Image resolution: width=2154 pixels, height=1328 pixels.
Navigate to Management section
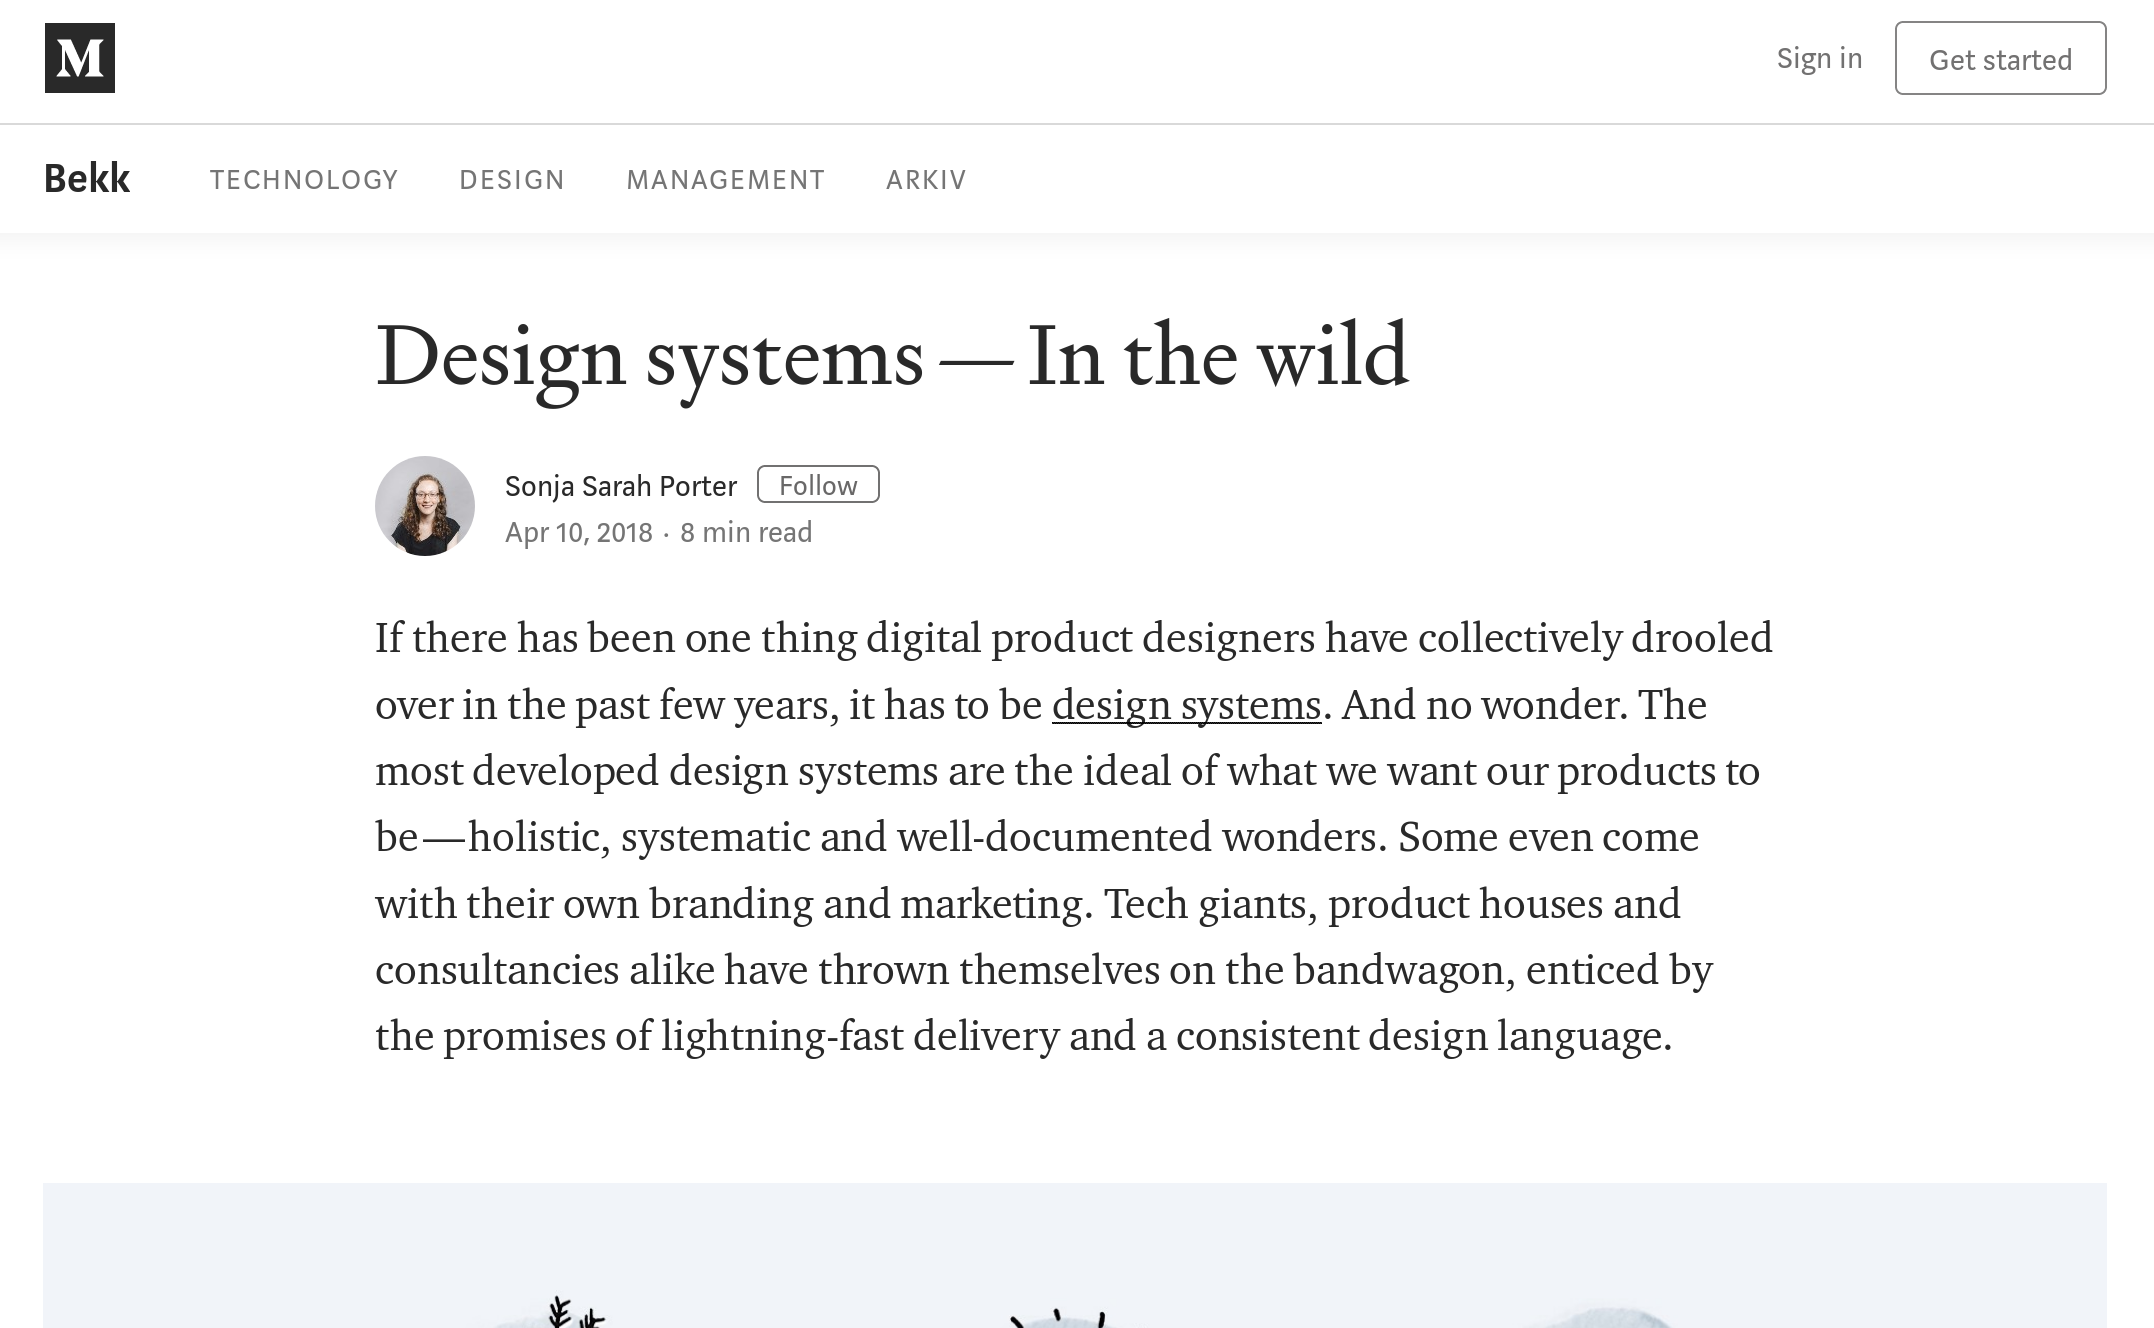point(725,180)
